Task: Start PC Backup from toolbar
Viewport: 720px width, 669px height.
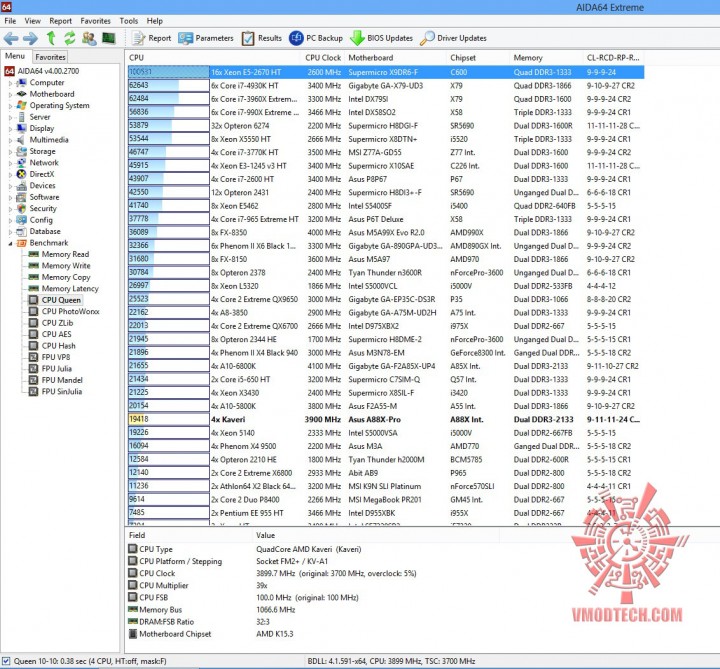Action: click(x=316, y=38)
